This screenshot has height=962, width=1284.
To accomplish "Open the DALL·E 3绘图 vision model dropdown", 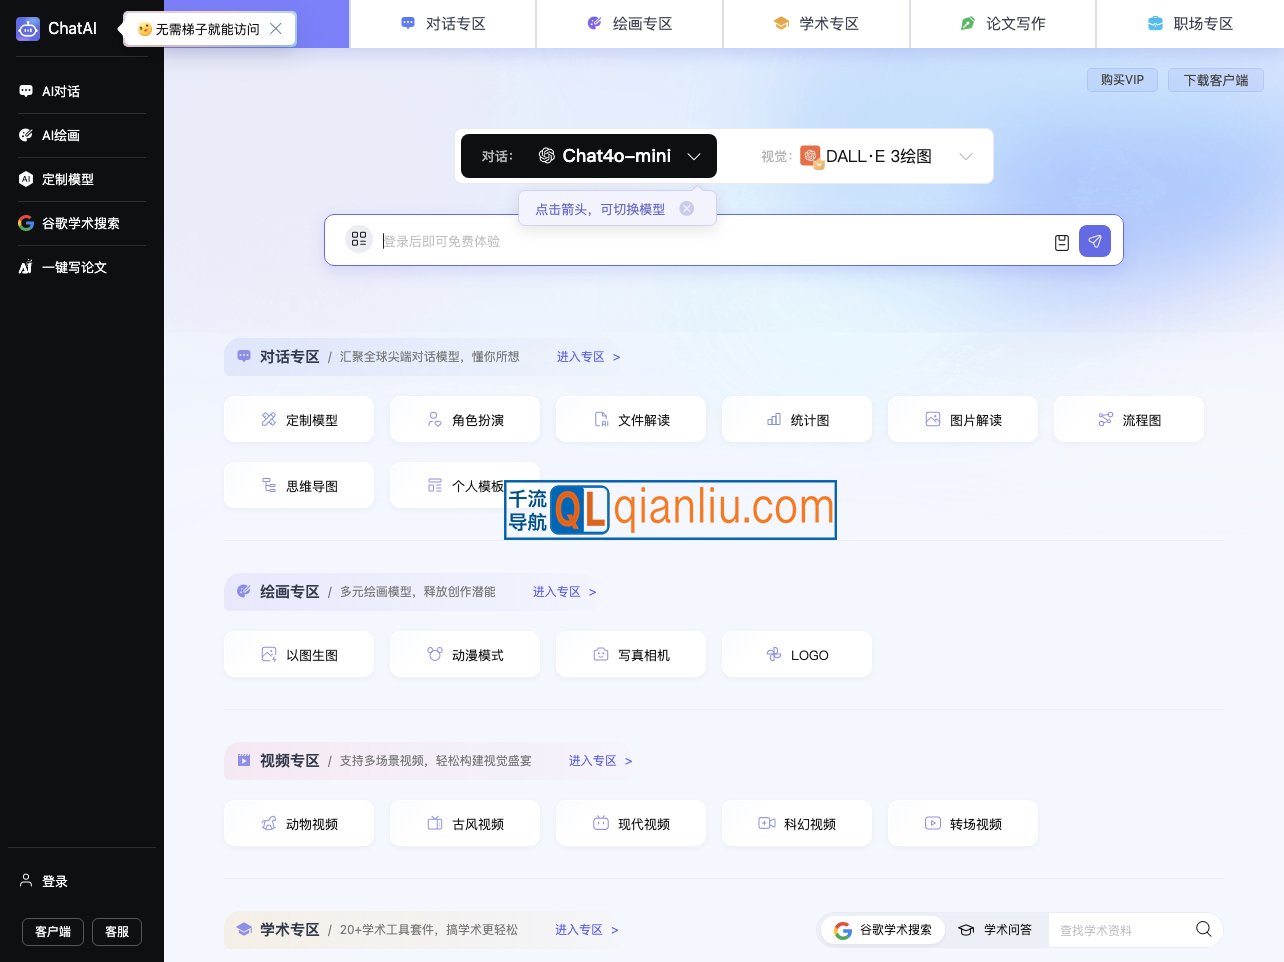I will 966,156.
